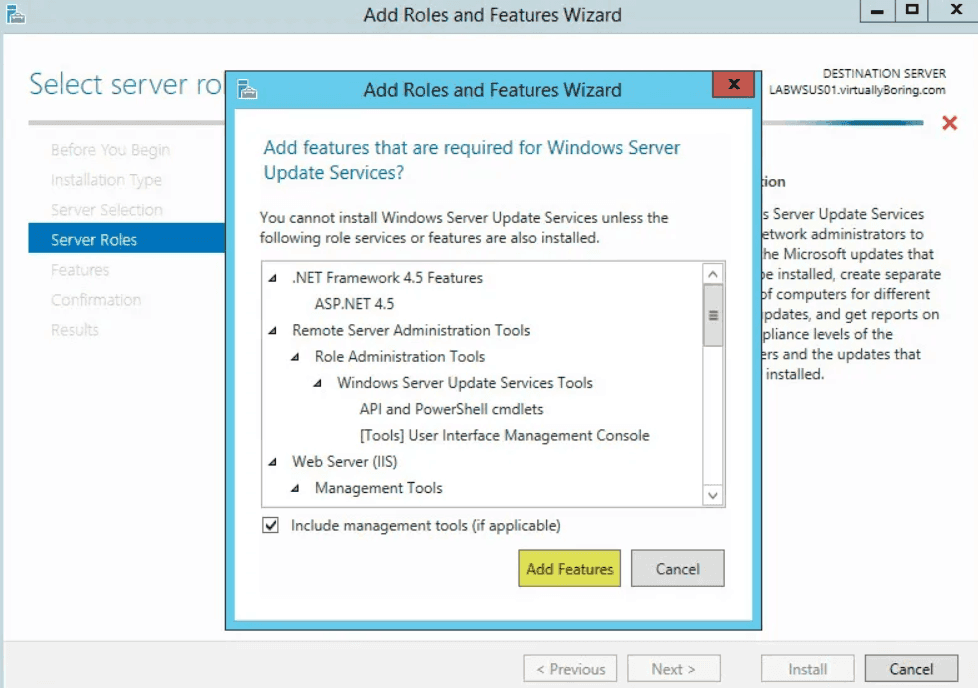Click the features list scrollbar thumb
This screenshot has width=978, height=689.
point(713,316)
